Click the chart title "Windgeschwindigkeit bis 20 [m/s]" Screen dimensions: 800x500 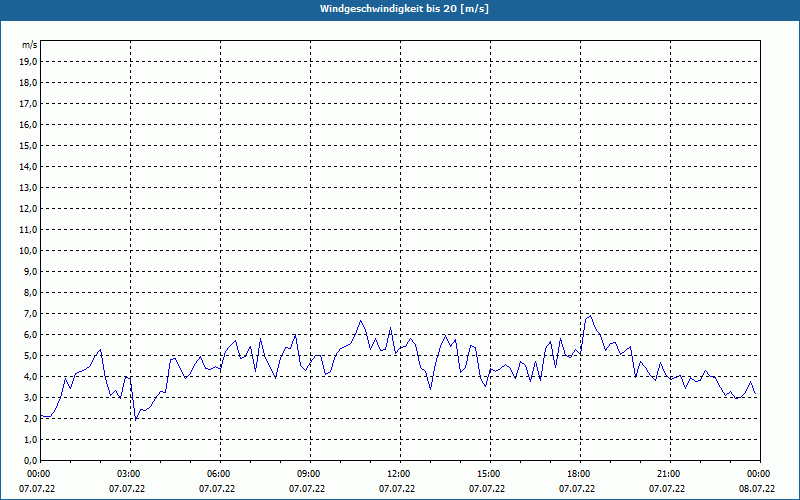click(404, 9)
